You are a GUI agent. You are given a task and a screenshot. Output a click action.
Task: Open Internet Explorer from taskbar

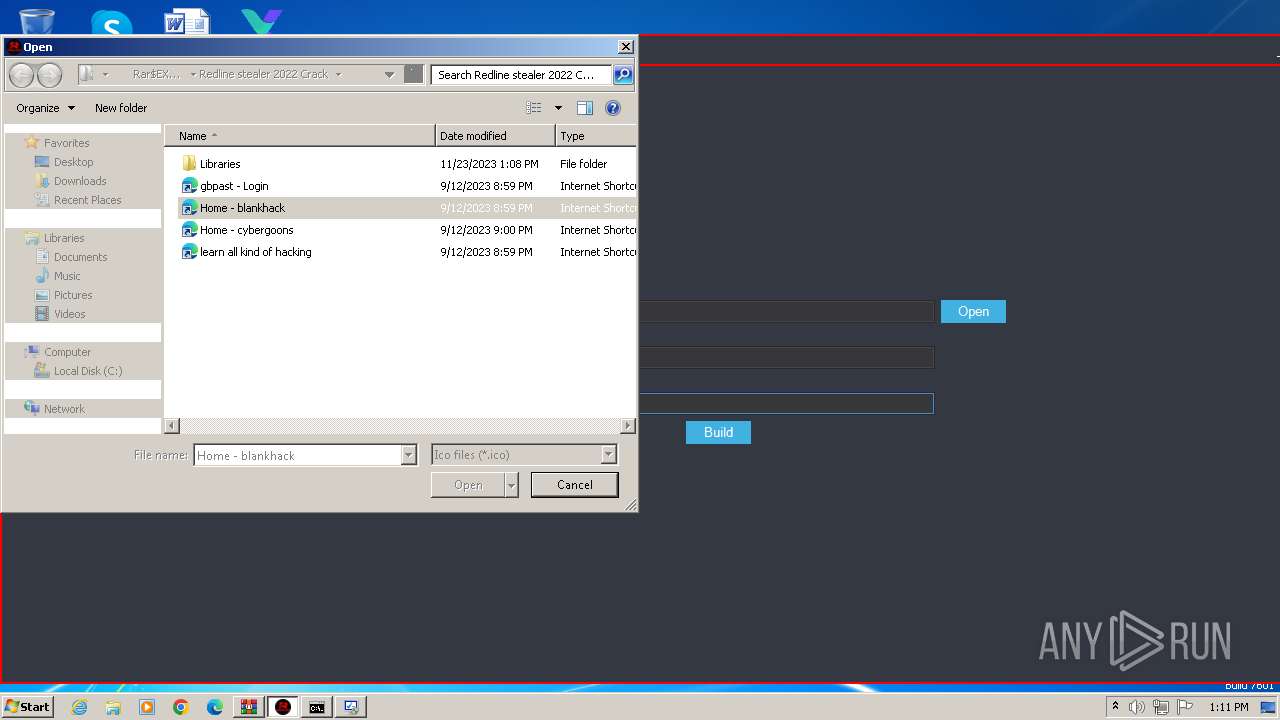80,707
